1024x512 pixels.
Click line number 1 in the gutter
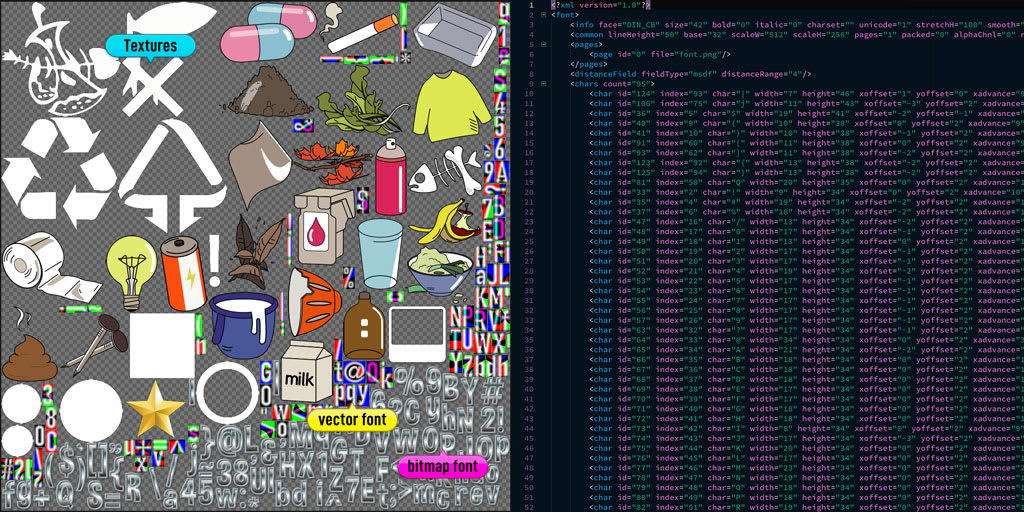[531, 5]
